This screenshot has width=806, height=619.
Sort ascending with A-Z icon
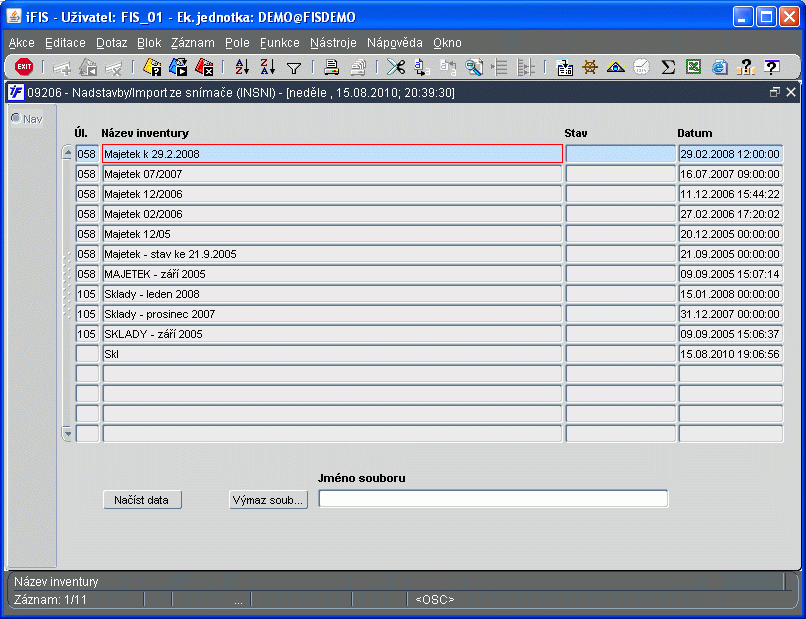(242, 67)
